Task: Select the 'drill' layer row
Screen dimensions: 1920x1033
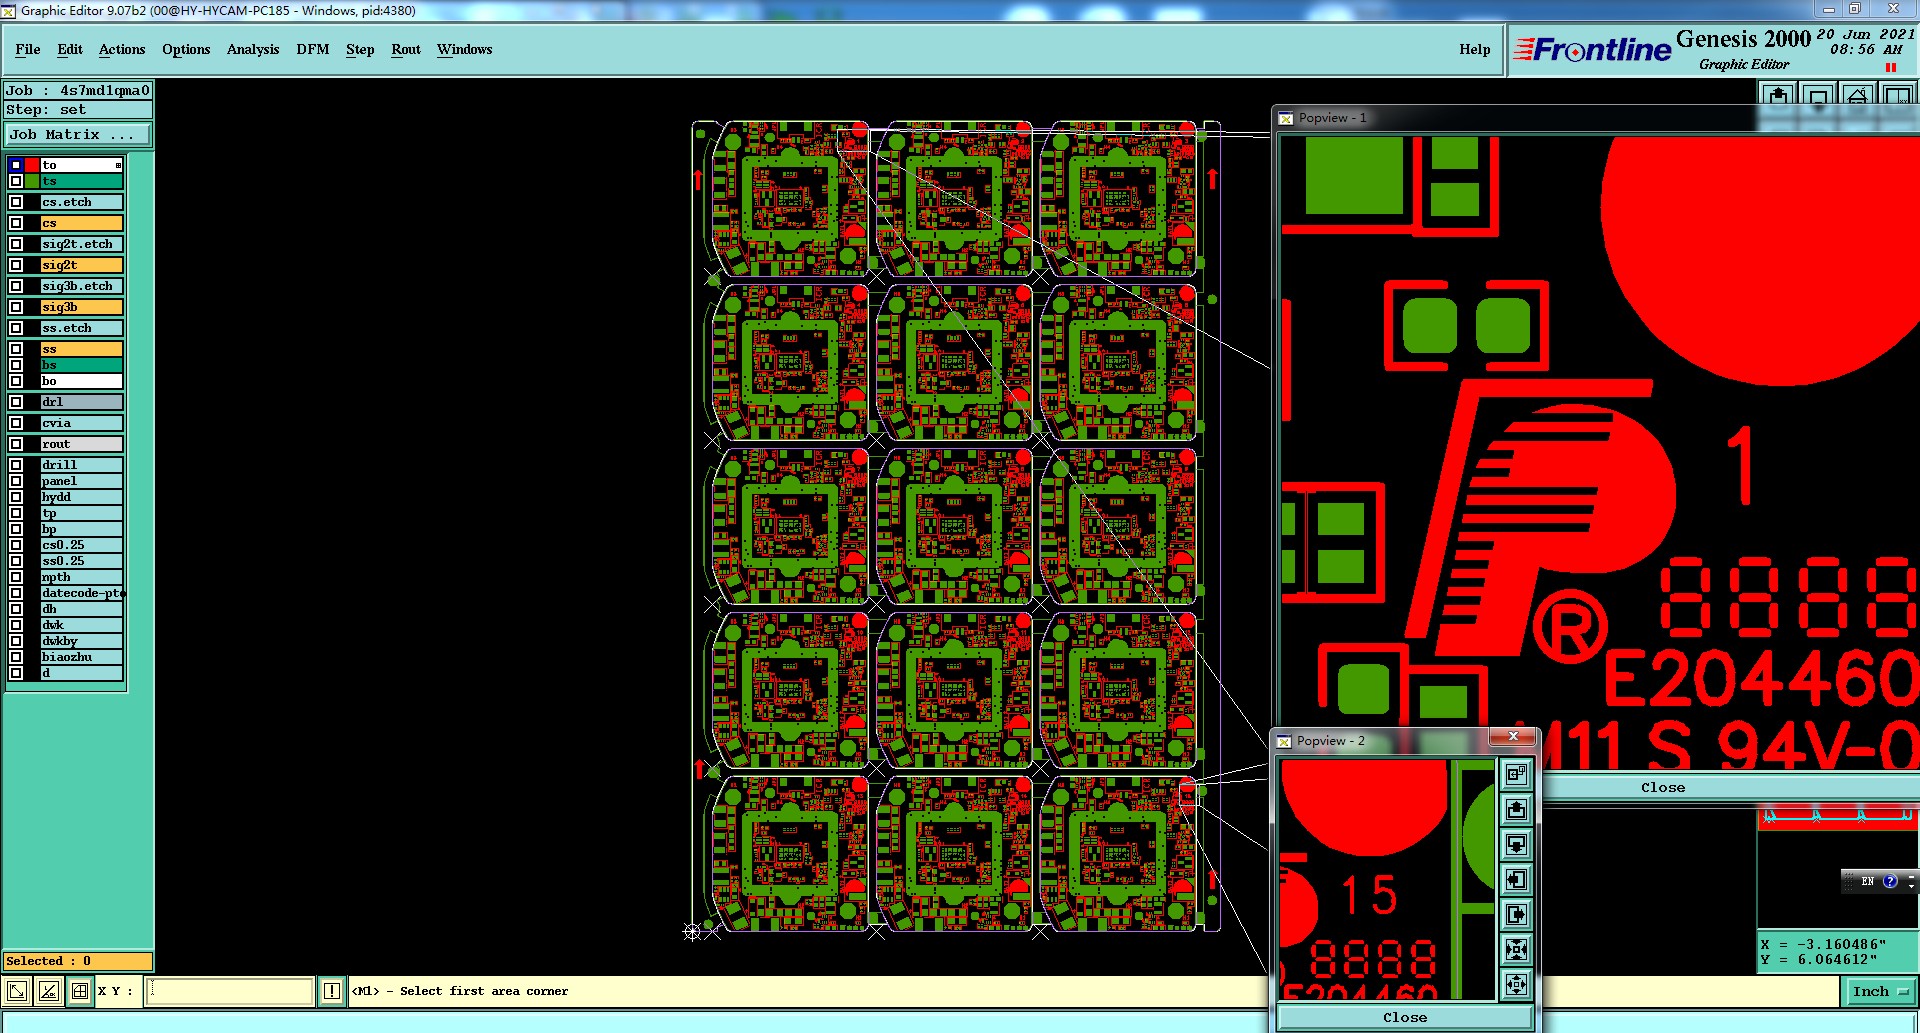Action: coord(82,465)
